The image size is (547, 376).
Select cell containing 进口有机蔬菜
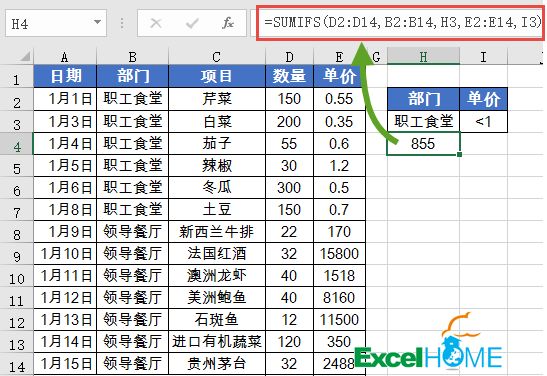(217, 341)
